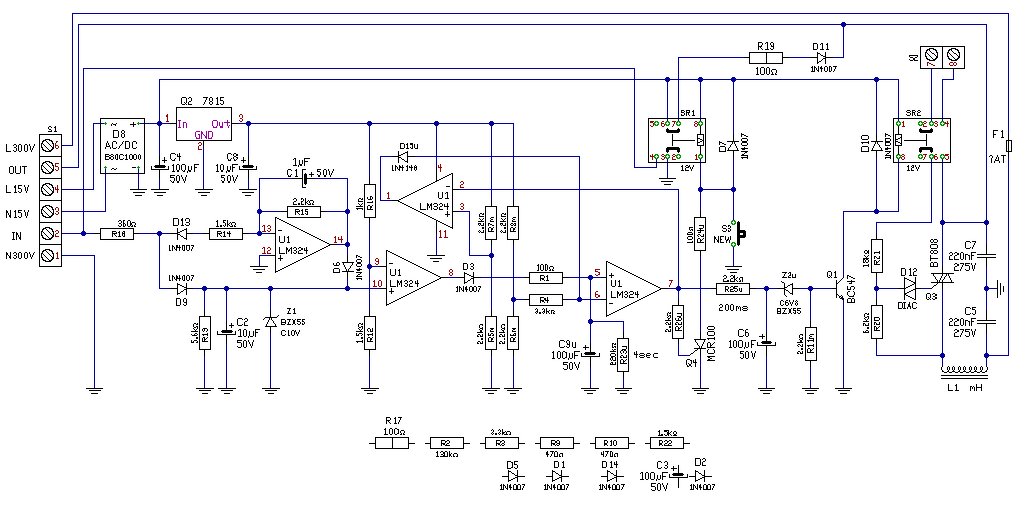Image resolution: width=1020 pixels, height=508 pixels.
Task: Select the SR2 12V relay block
Action: (x=921, y=140)
